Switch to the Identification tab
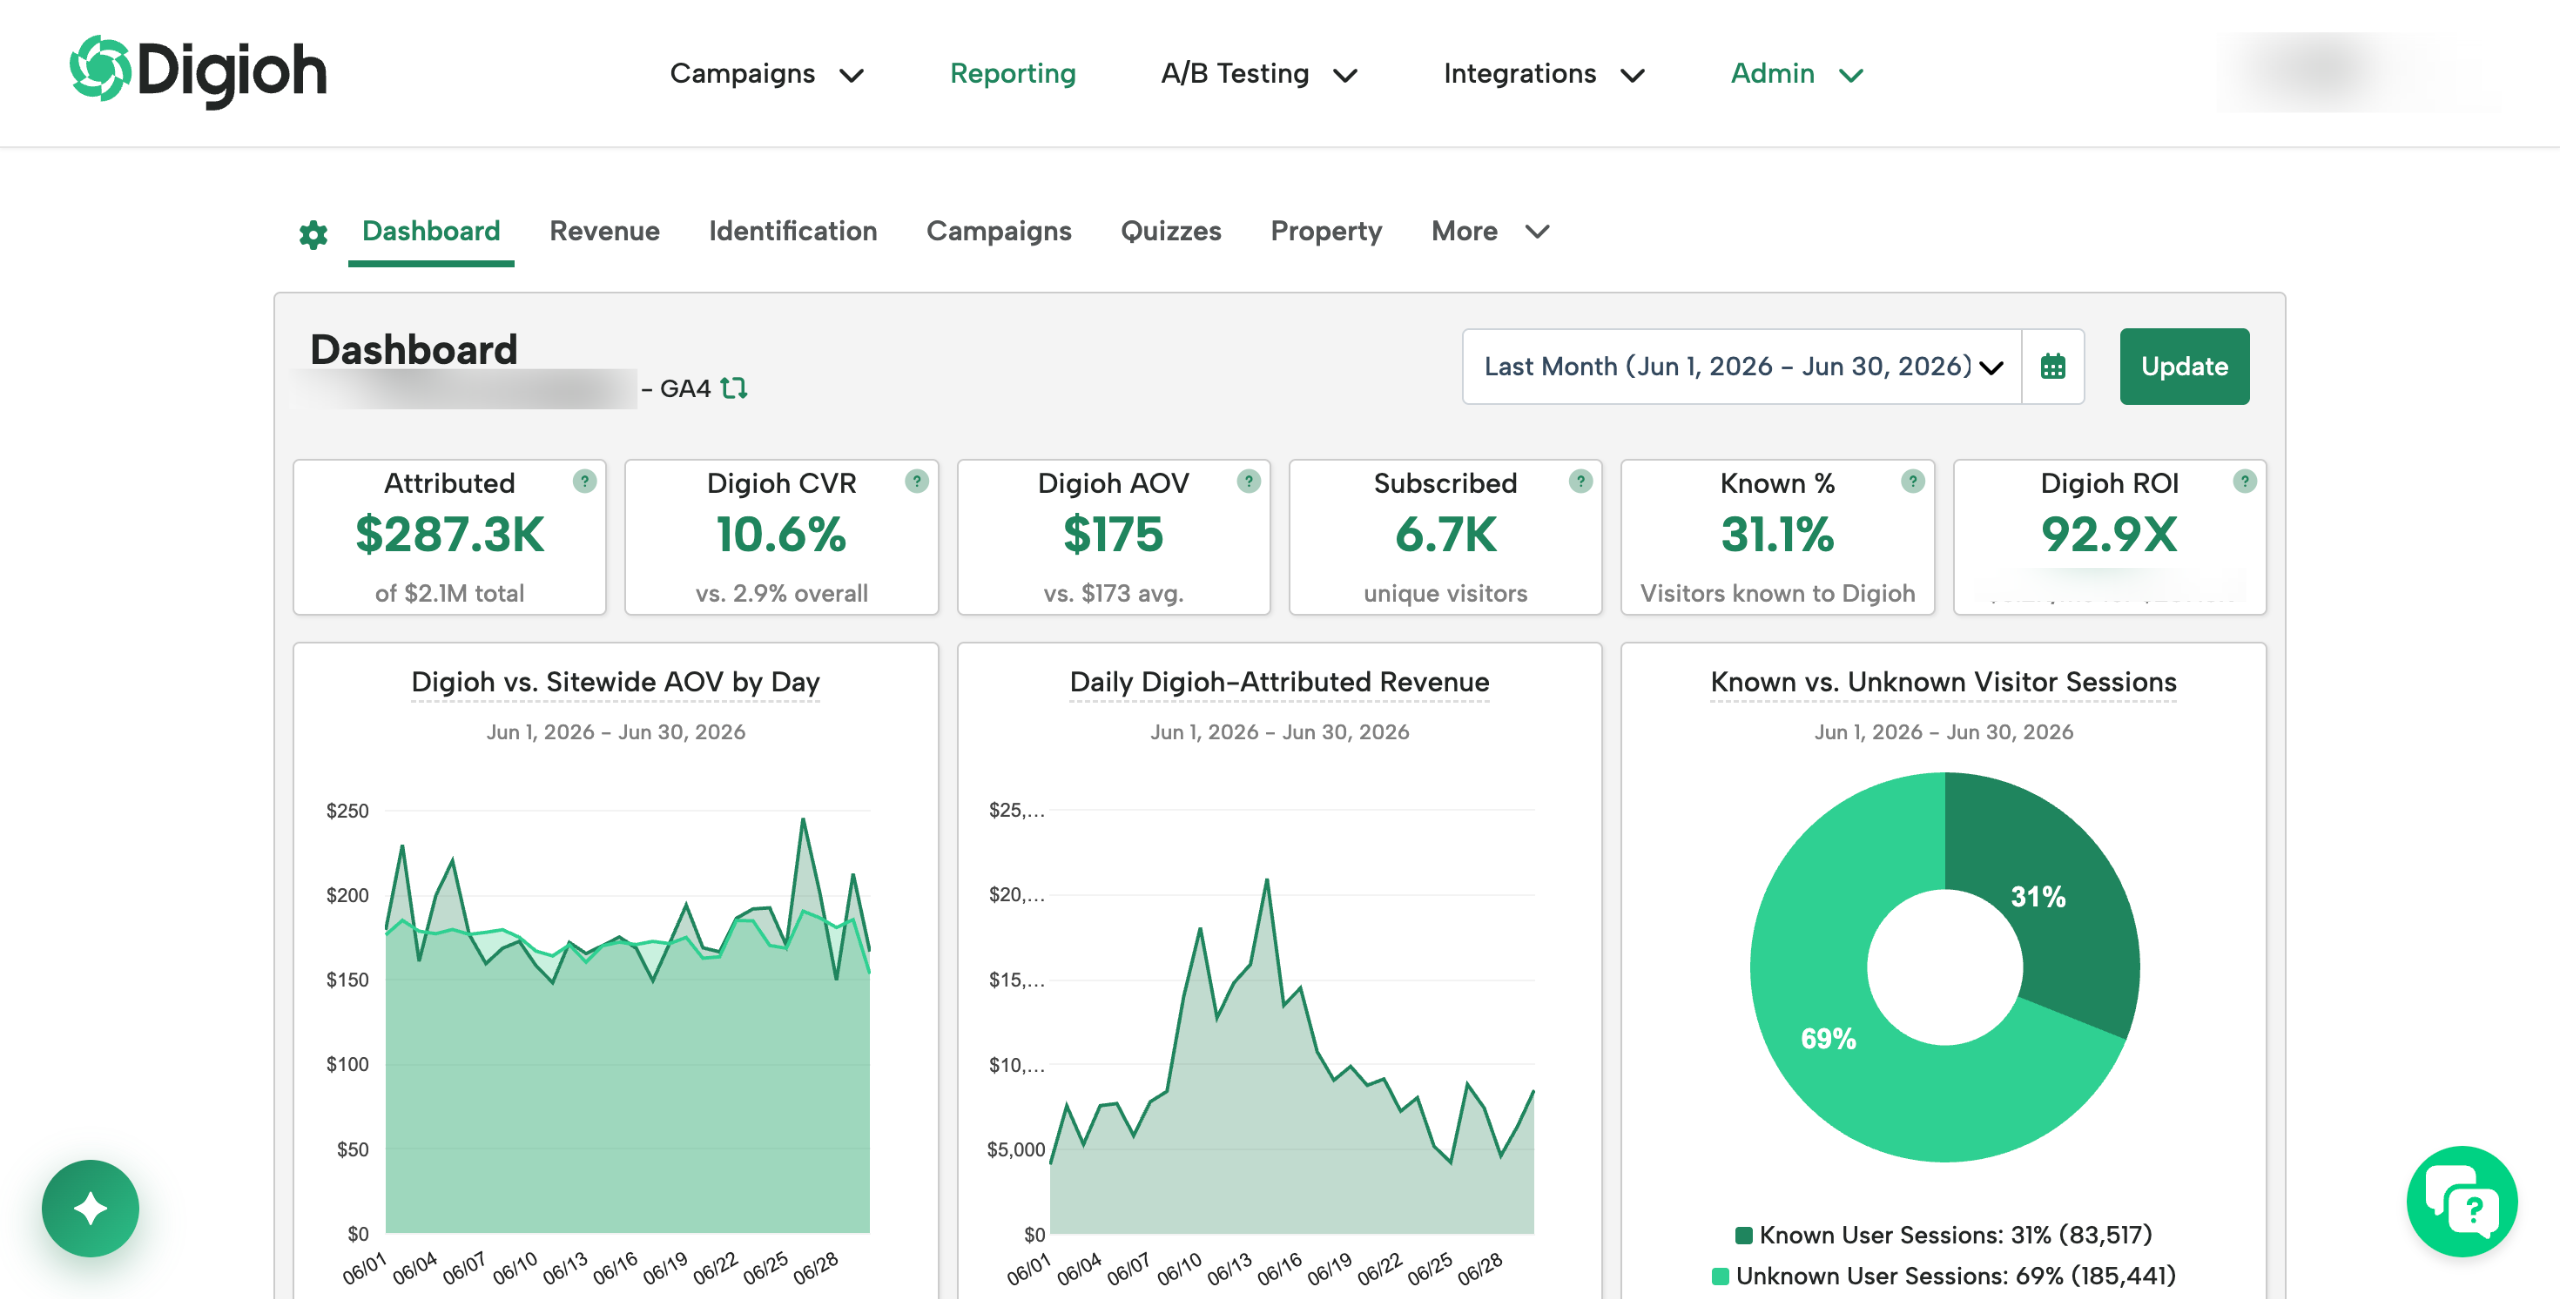 [793, 232]
